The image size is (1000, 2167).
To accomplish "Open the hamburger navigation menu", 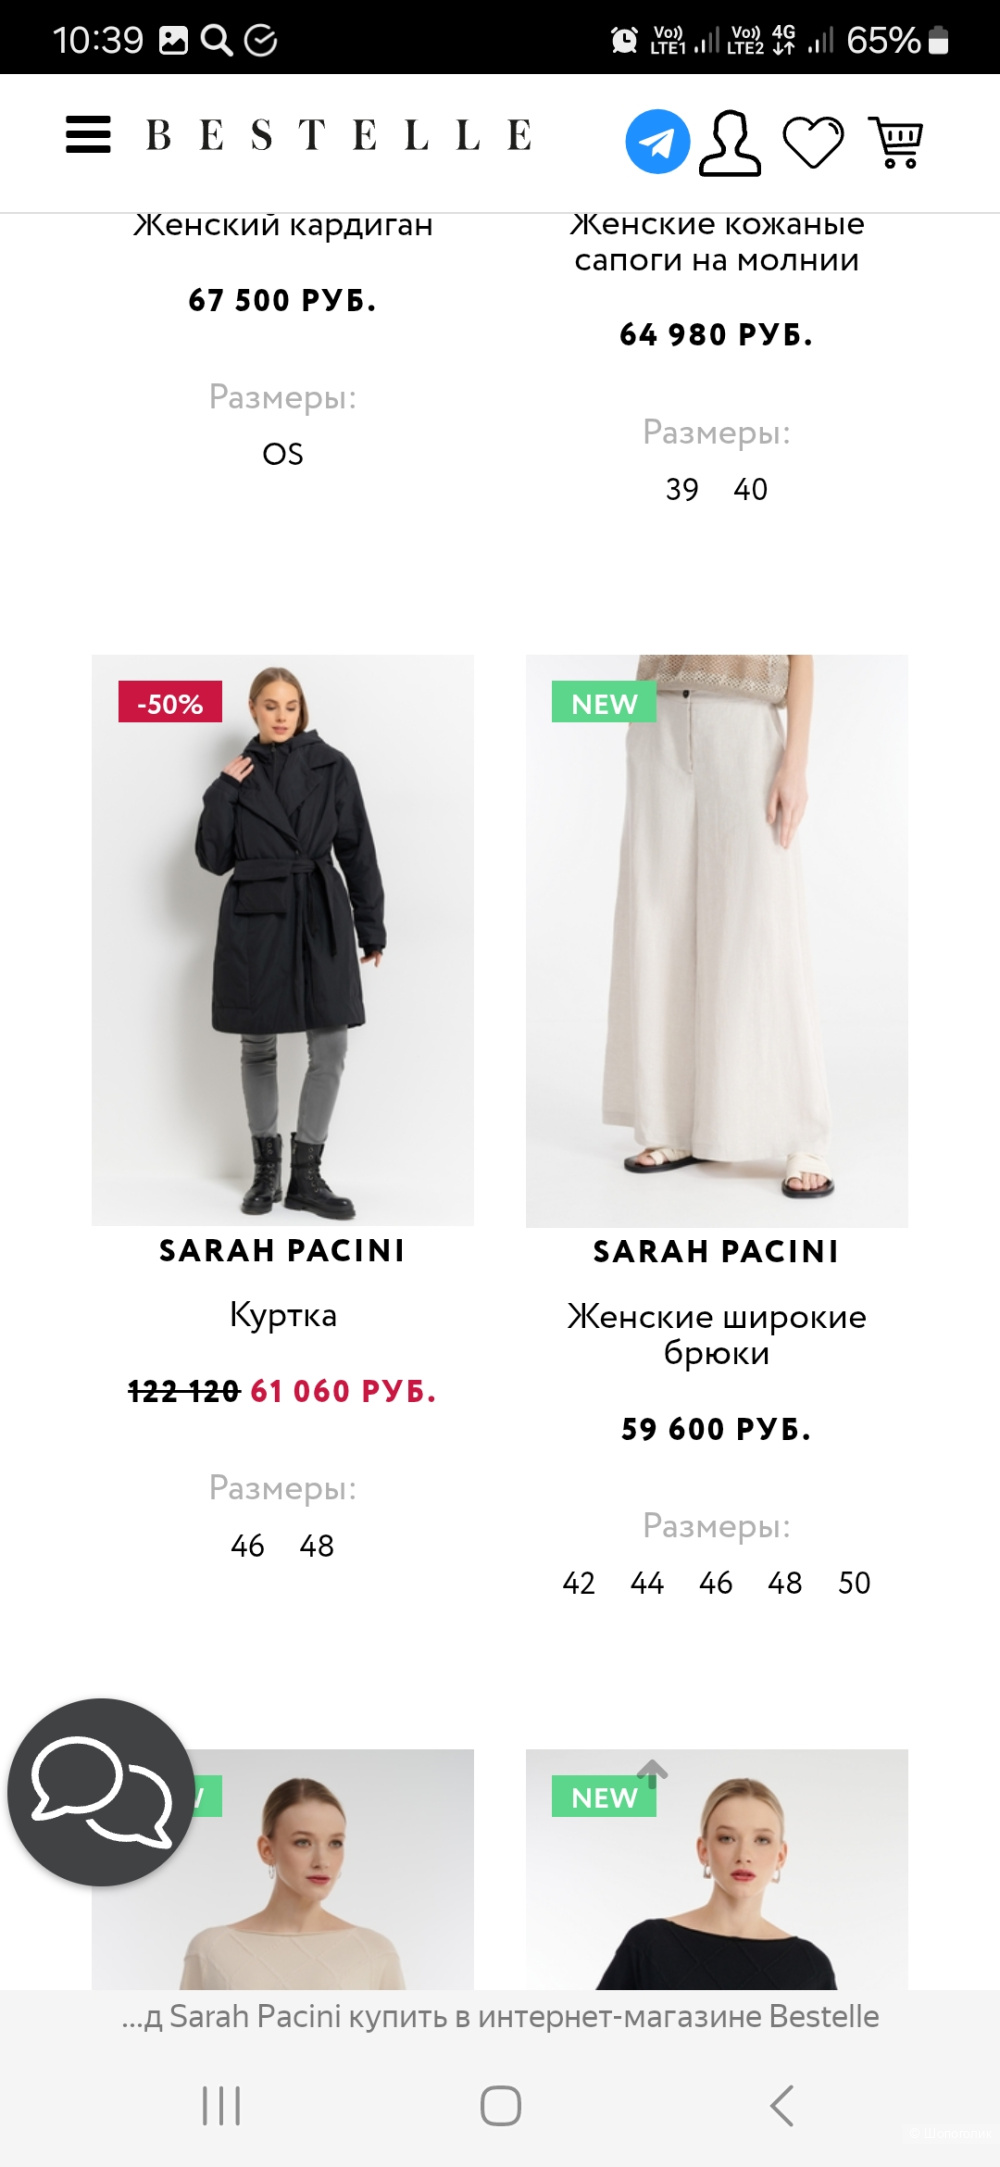I will pyautogui.click(x=88, y=137).
